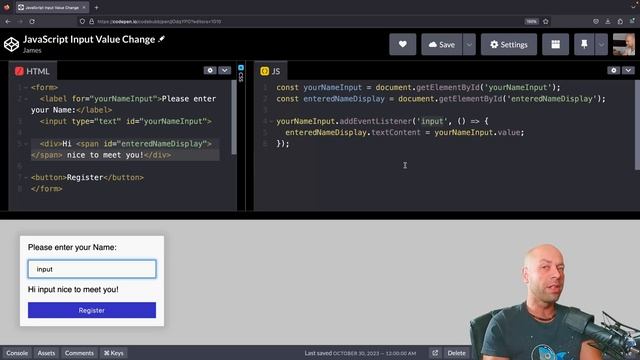Open the user profile avatar menu

pyautogui.click(x=624, y=44)
